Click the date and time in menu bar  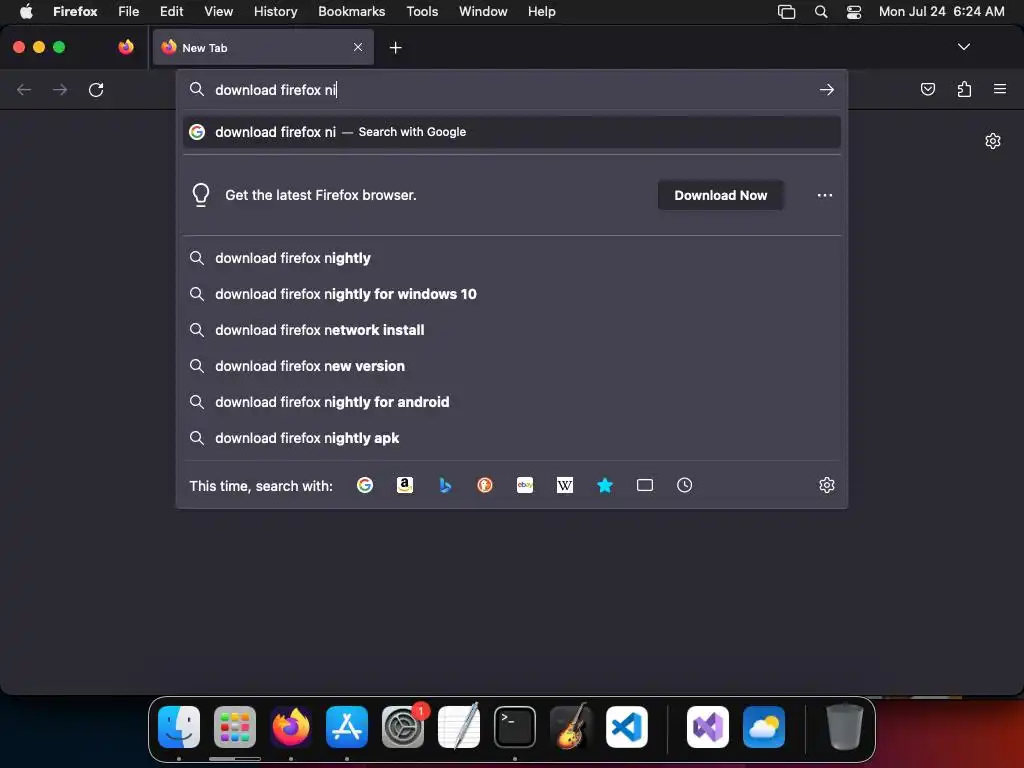click(x=941, y=12)
